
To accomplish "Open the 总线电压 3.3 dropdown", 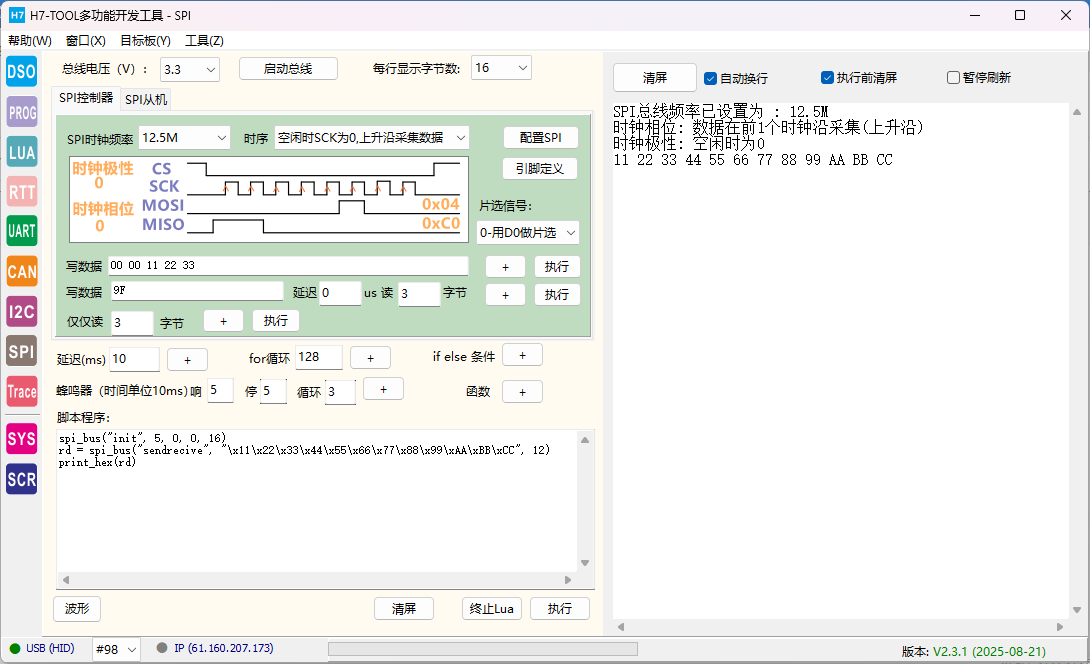I will (x=189, y=69).
